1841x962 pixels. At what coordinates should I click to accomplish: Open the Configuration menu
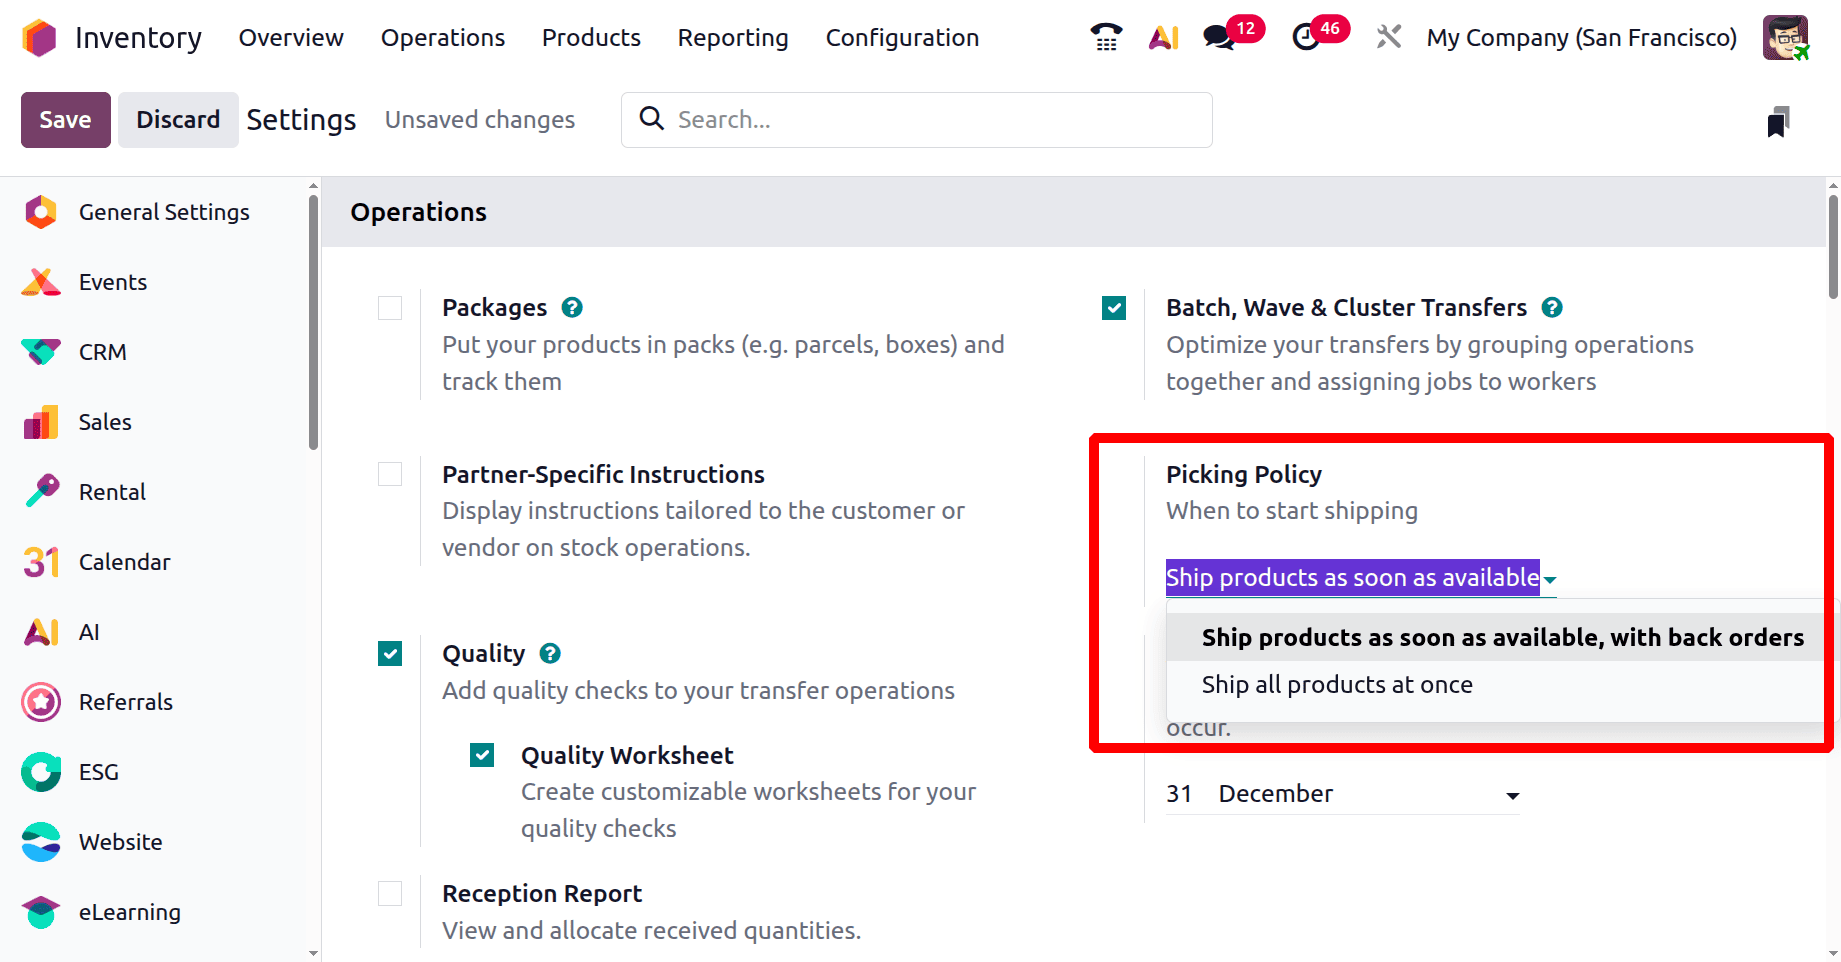(x=902, y=38)
